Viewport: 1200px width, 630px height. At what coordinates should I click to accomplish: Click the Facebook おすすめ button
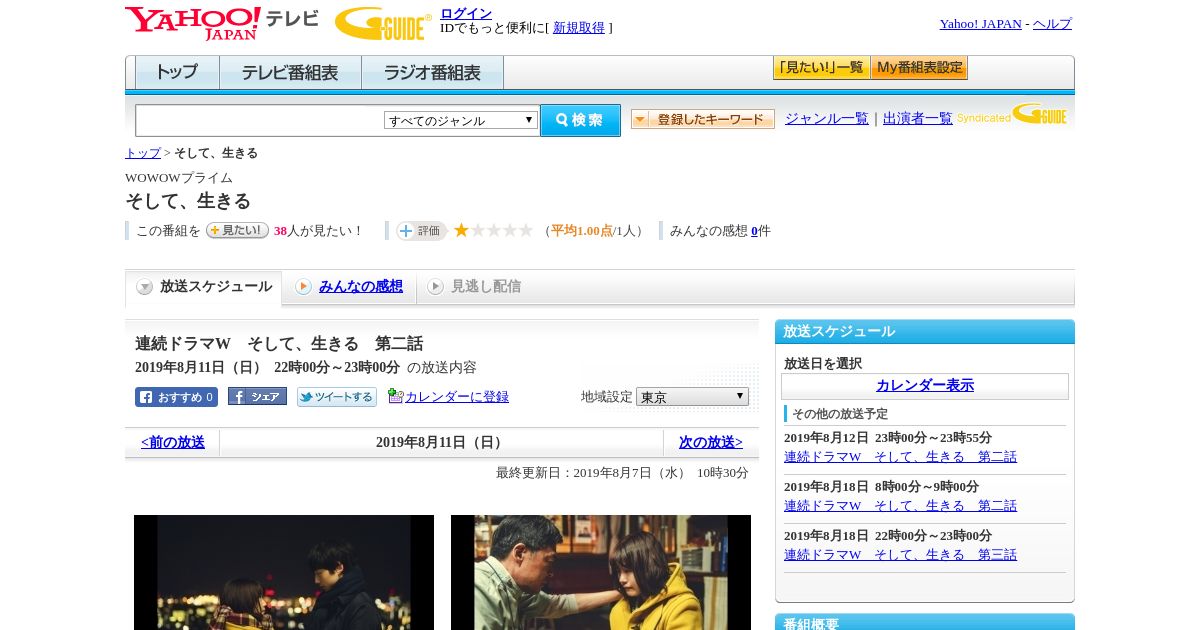point(176,397)
